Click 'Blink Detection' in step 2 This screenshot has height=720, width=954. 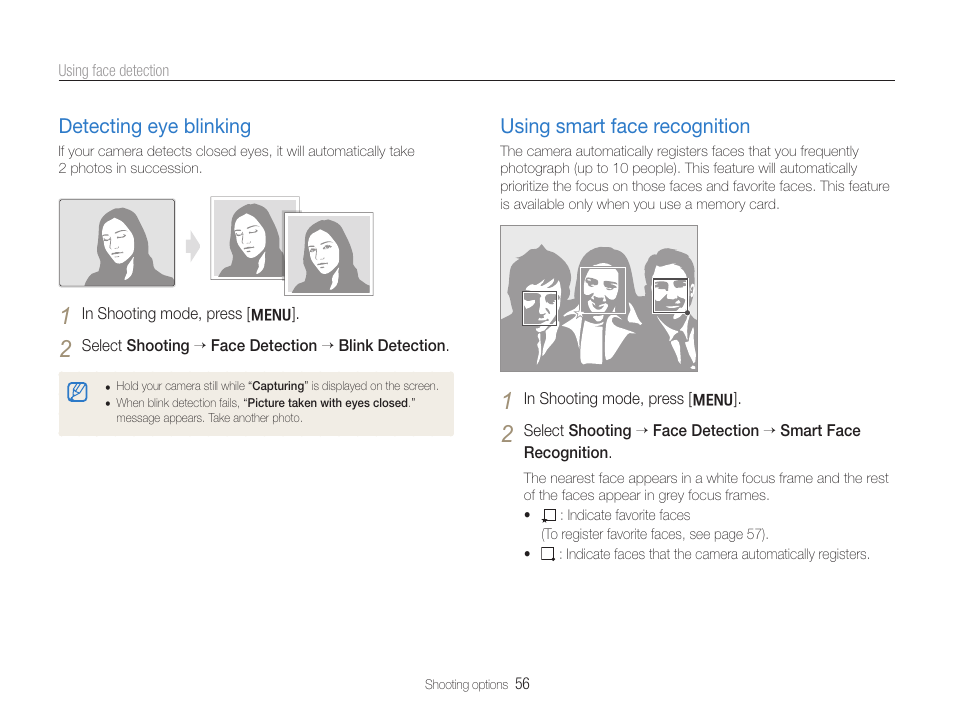tap(392, 346)
